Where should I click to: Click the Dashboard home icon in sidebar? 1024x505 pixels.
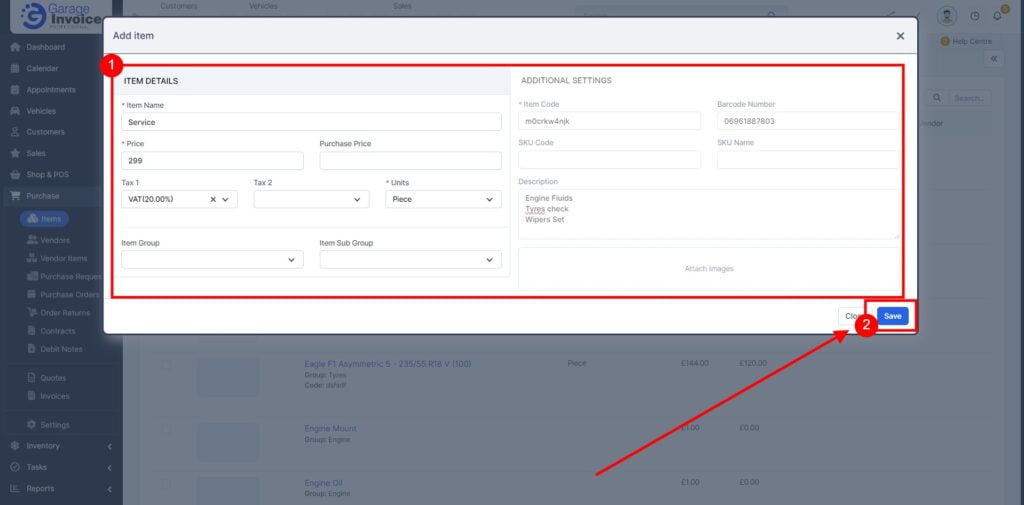[x=15, y=47]
